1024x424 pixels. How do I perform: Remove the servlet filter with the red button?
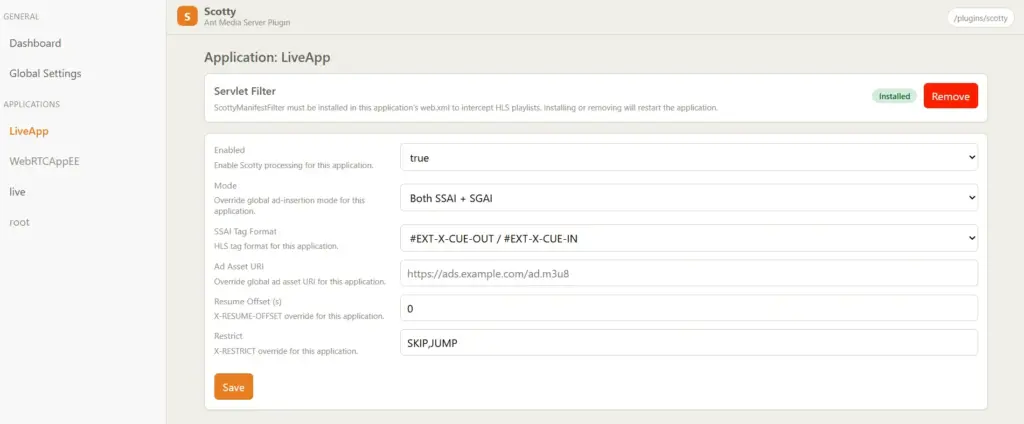tap(950, 96)
